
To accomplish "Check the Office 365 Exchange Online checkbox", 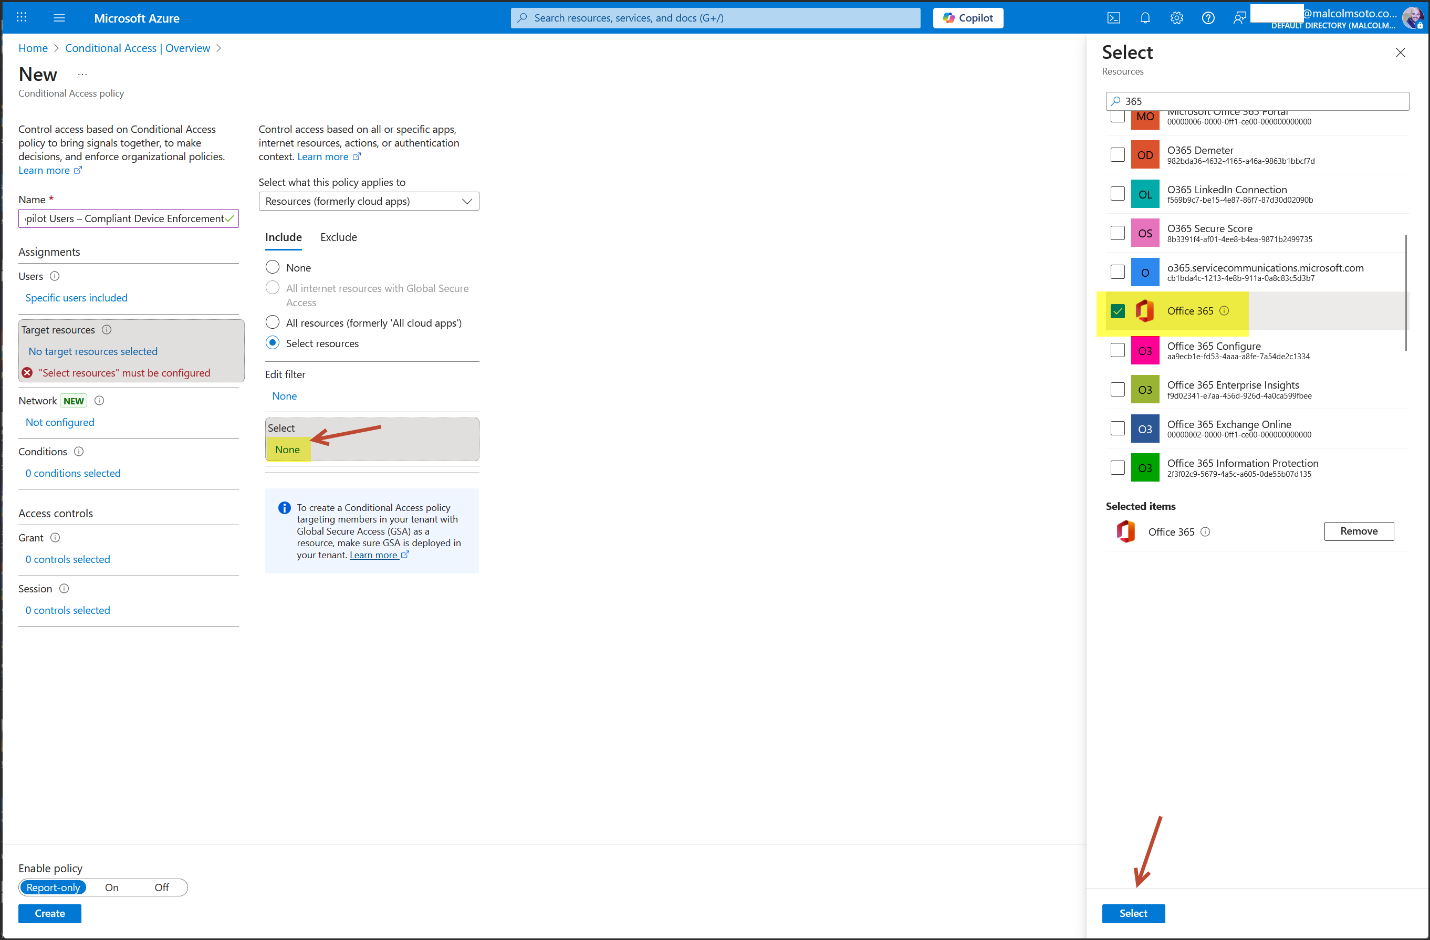I will coord(1118,429).
